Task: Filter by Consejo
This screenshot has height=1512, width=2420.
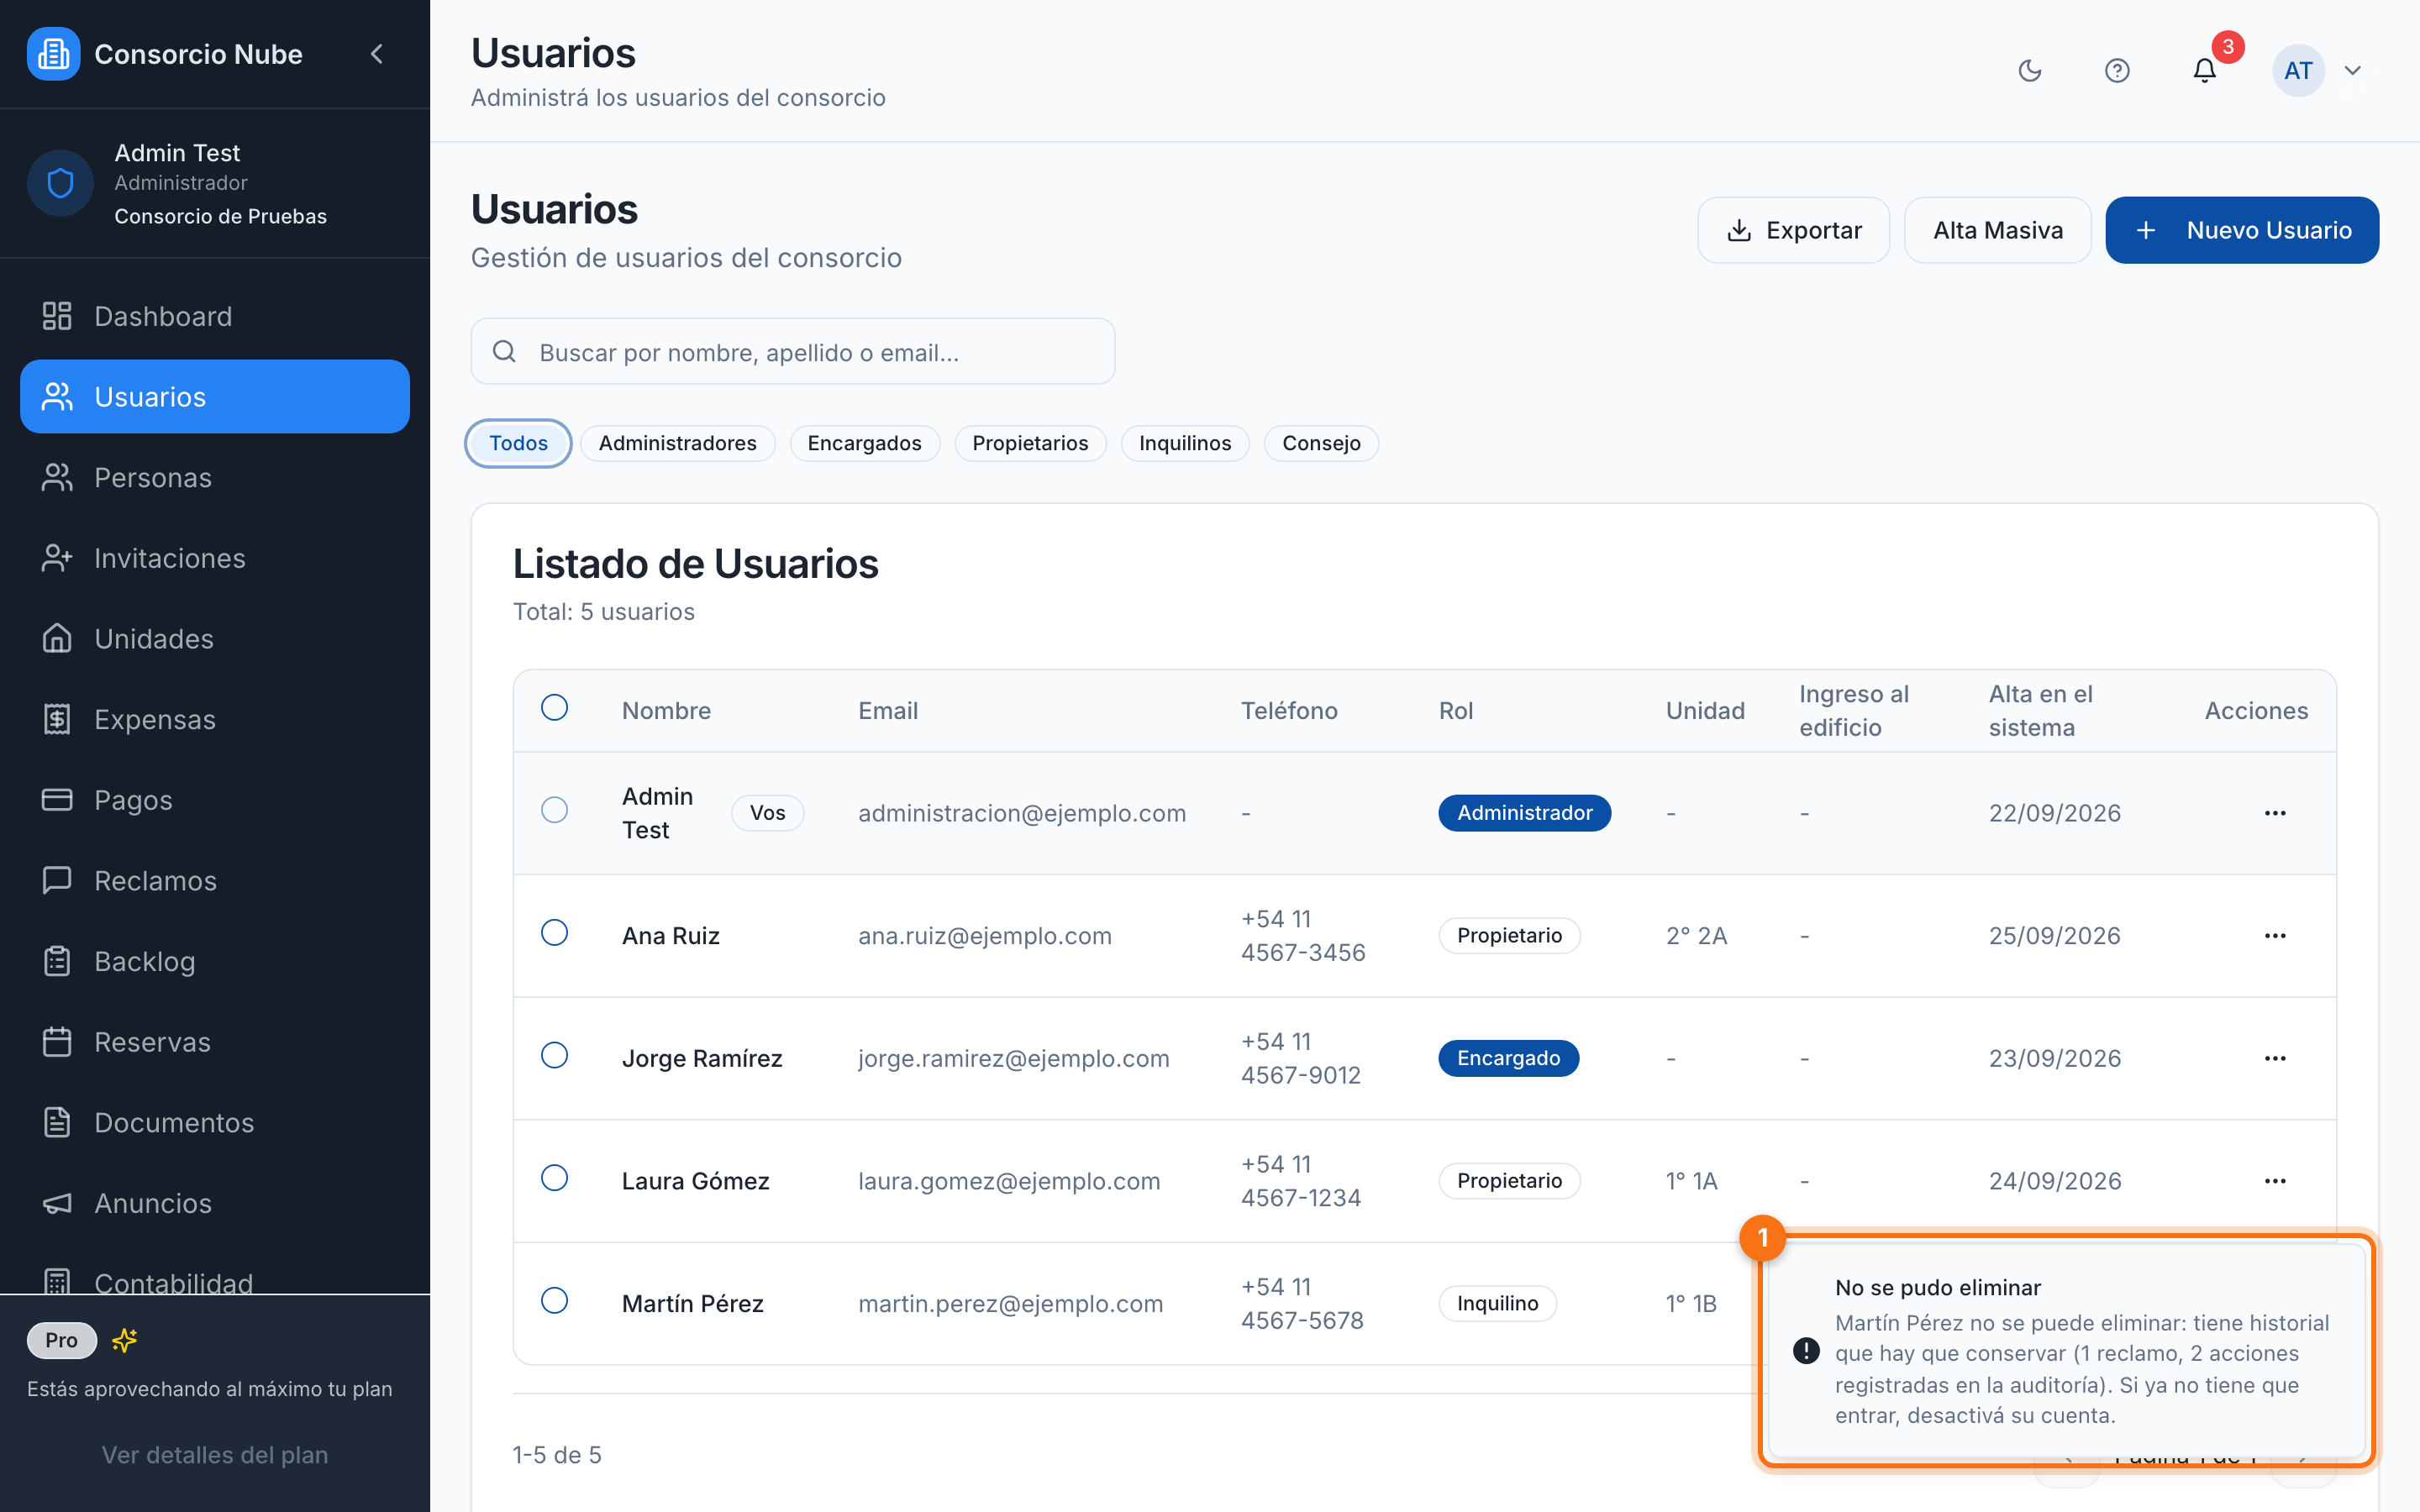Action: click(x=1321, y=443)
